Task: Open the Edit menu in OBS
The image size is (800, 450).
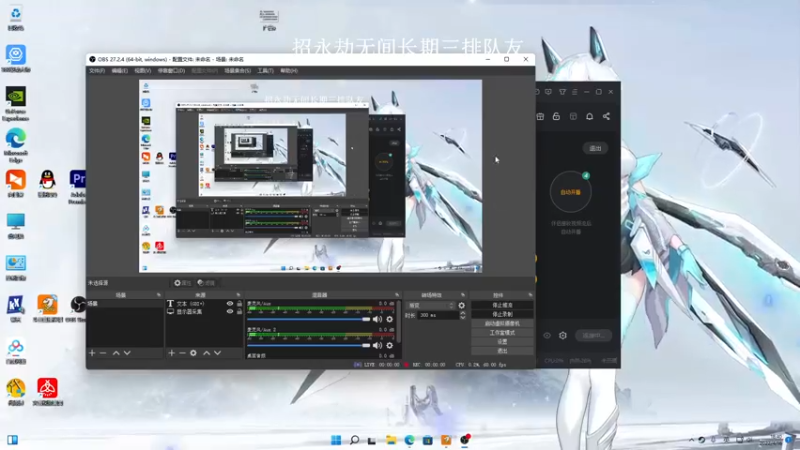Action: tap(120, 71)
